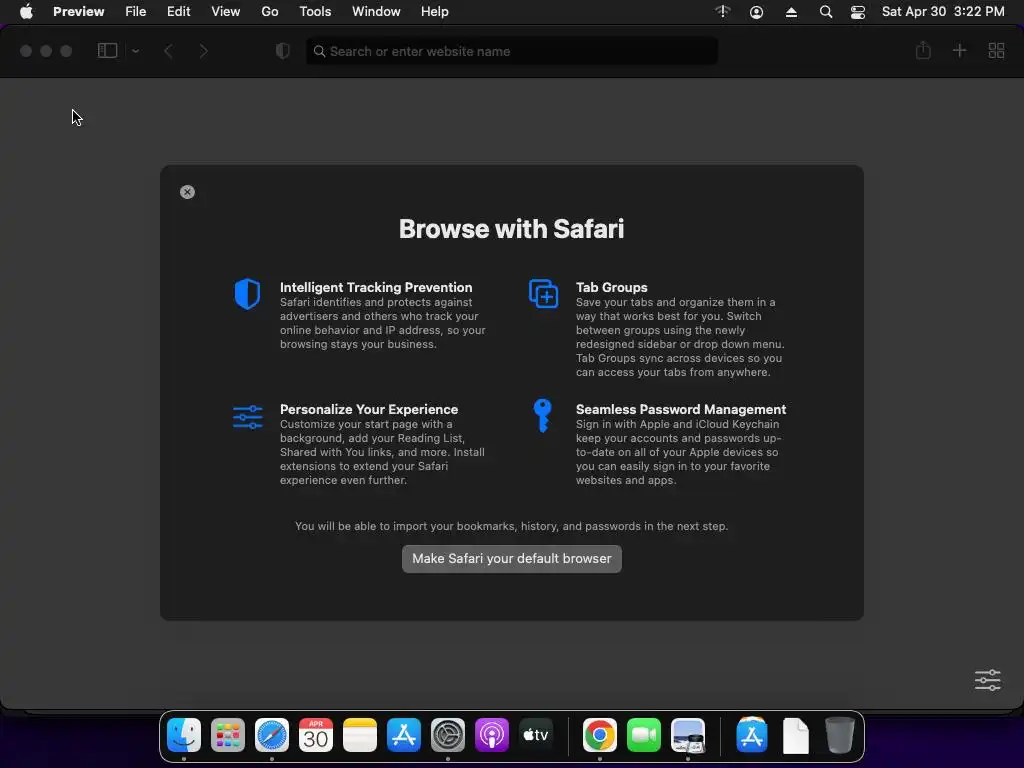Open the Tools menu
The height and width of the screenshot is (768, 1024).
(x=315, y=12)
